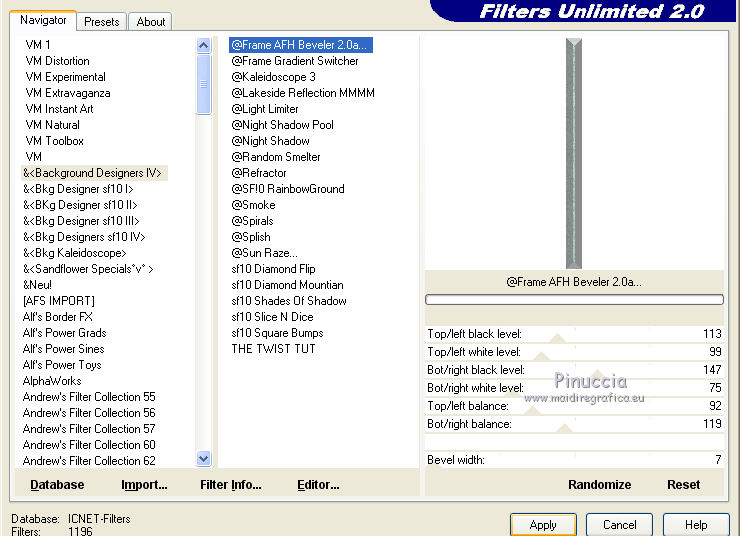Select @Splish filter
The height and width of the screenshot is (536, 740).
coord(251,237)
